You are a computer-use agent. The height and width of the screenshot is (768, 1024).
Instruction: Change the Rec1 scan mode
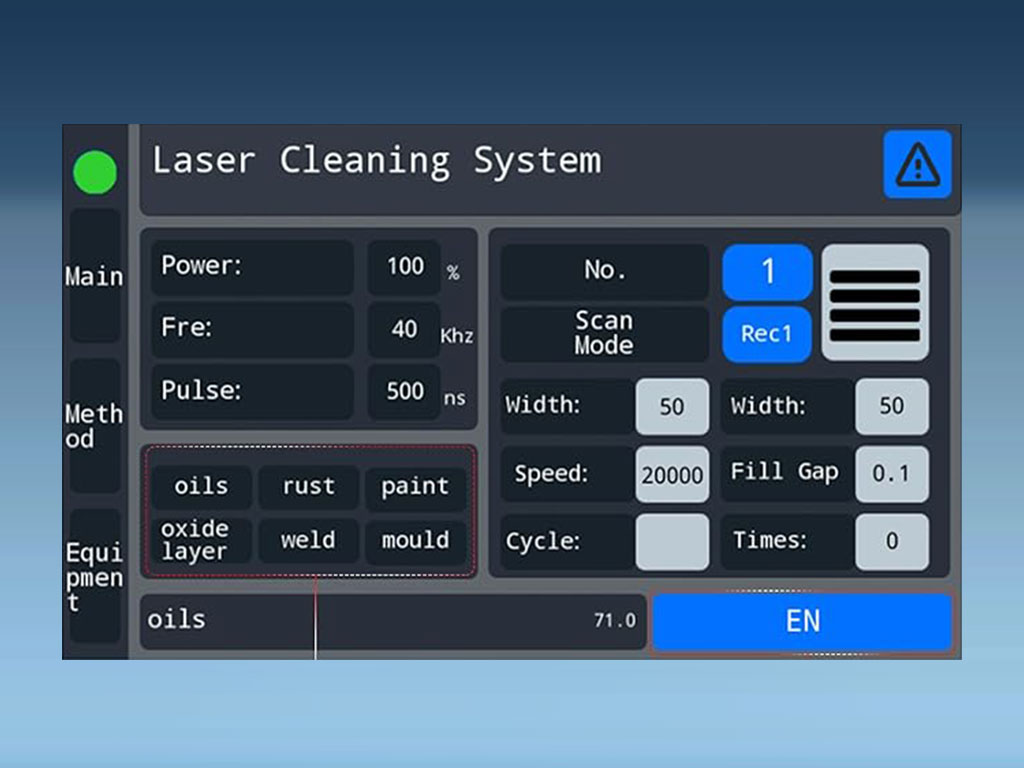click(x=767, y=334)
